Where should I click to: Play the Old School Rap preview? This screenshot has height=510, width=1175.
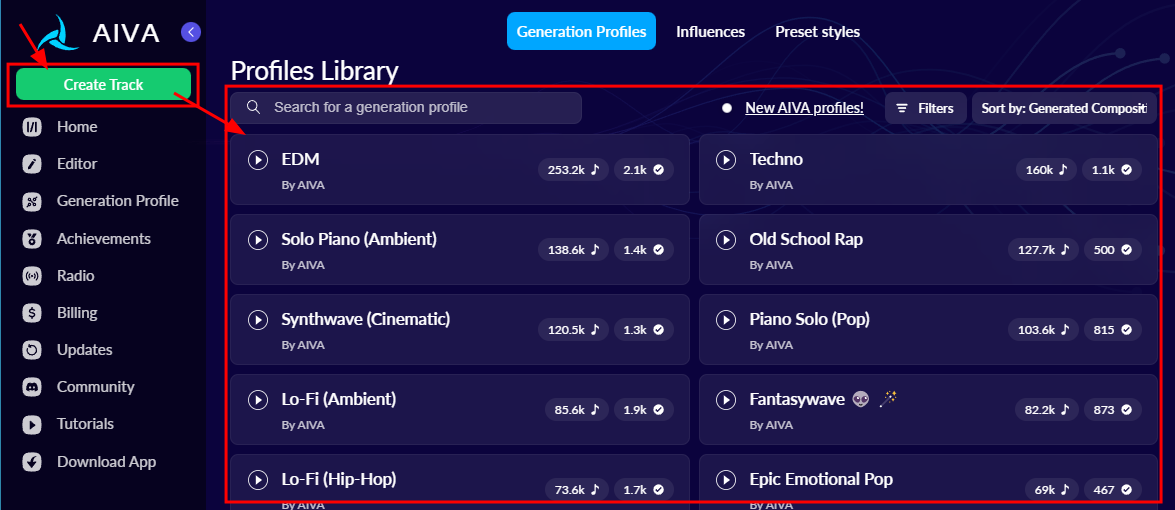pos(725,240)
